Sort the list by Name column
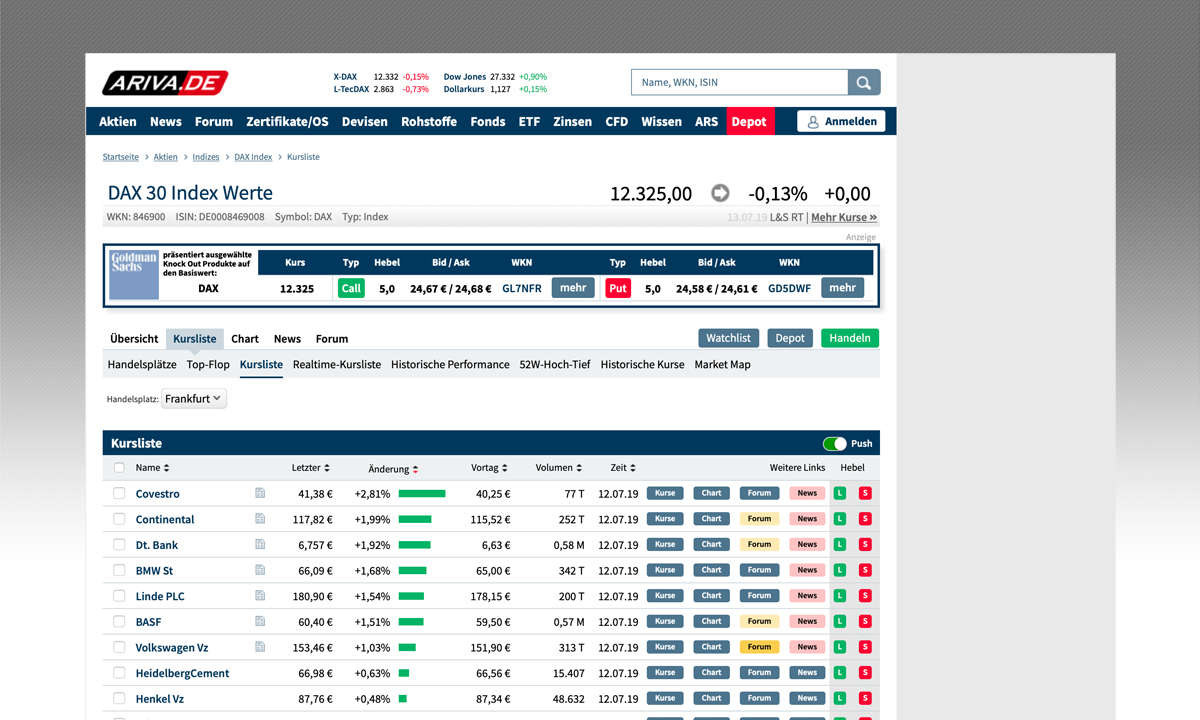1200x720 pixels. (x=153, y=467)
